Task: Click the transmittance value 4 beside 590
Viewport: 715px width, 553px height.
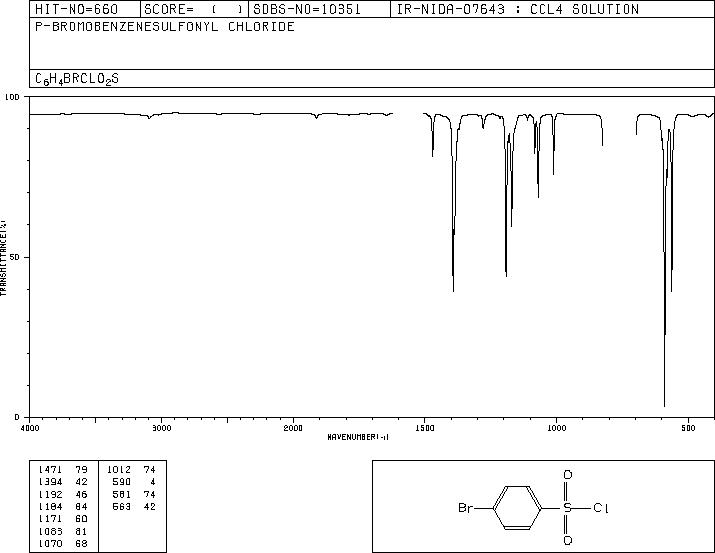Action: pos(153,482)
